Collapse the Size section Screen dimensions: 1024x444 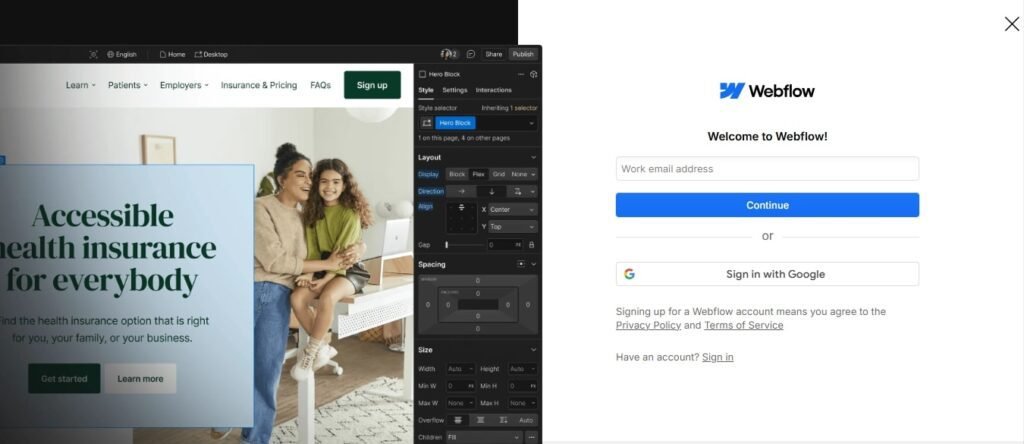click(534, 350)
